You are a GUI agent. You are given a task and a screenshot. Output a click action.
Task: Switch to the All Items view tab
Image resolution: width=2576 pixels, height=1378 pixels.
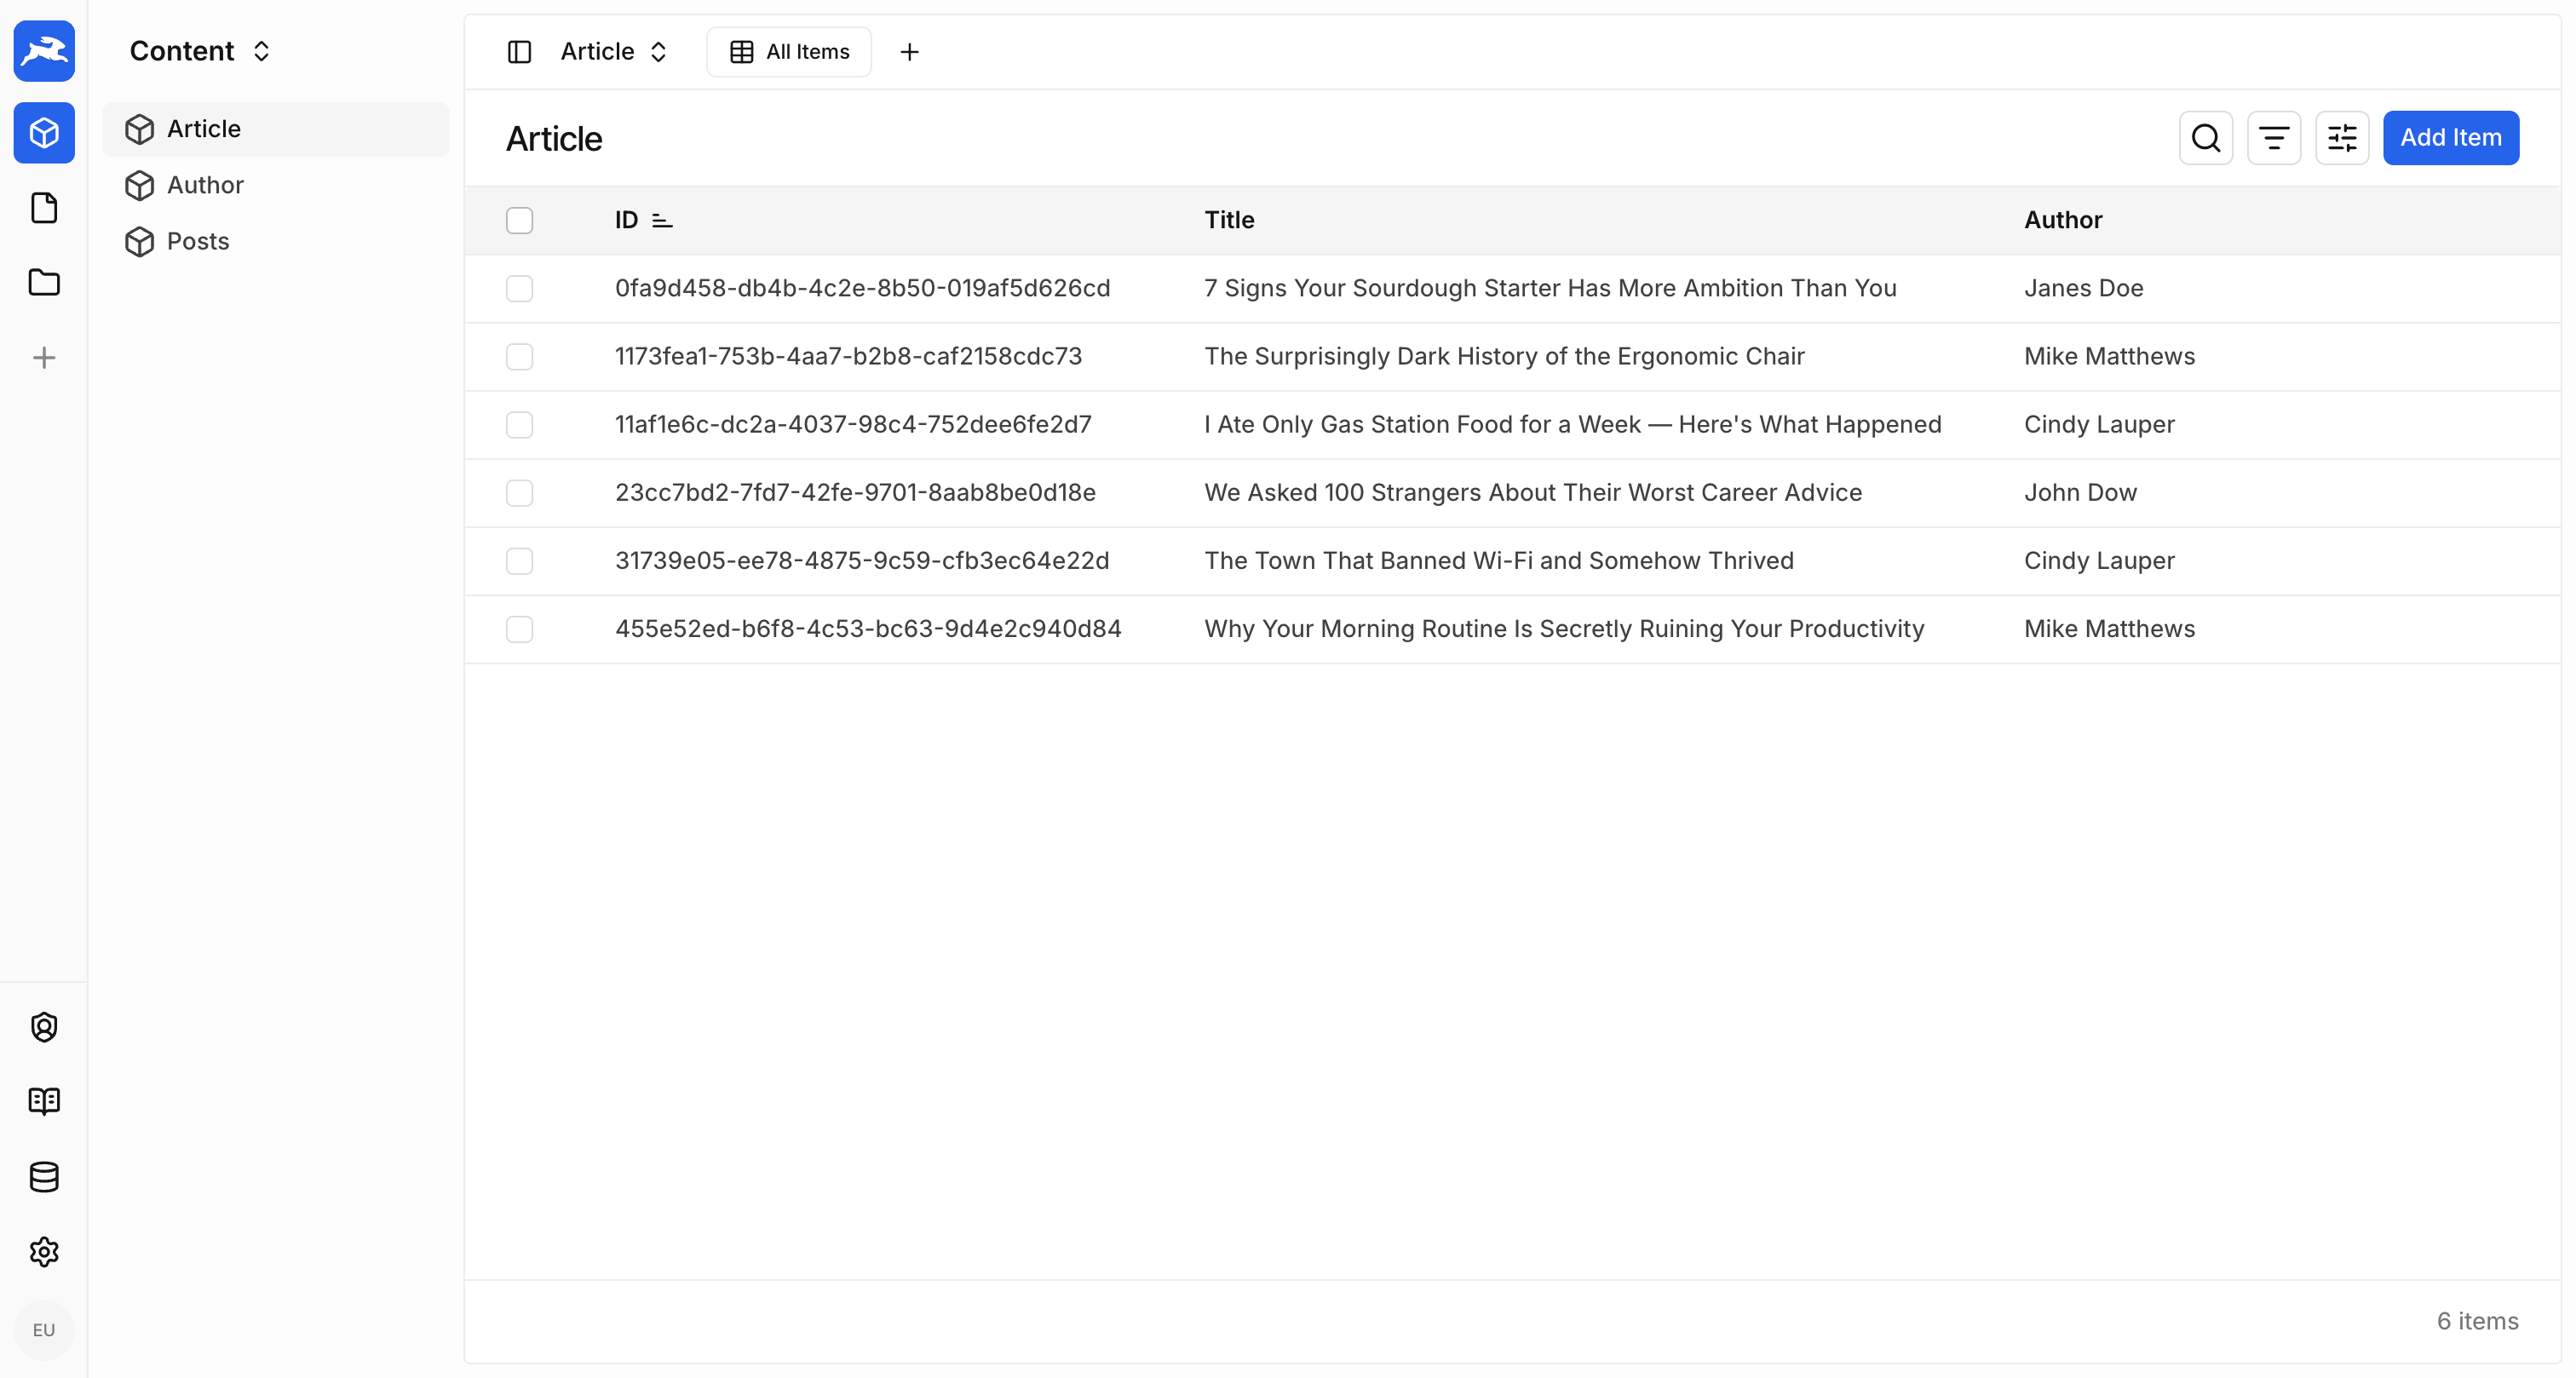(789, 52)
